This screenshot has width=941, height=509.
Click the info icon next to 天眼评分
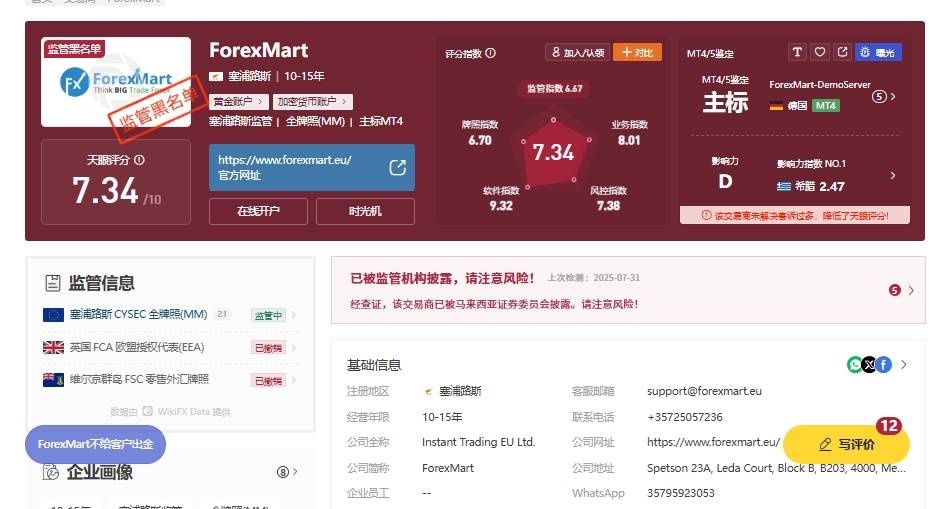click(x=139, y=160)
